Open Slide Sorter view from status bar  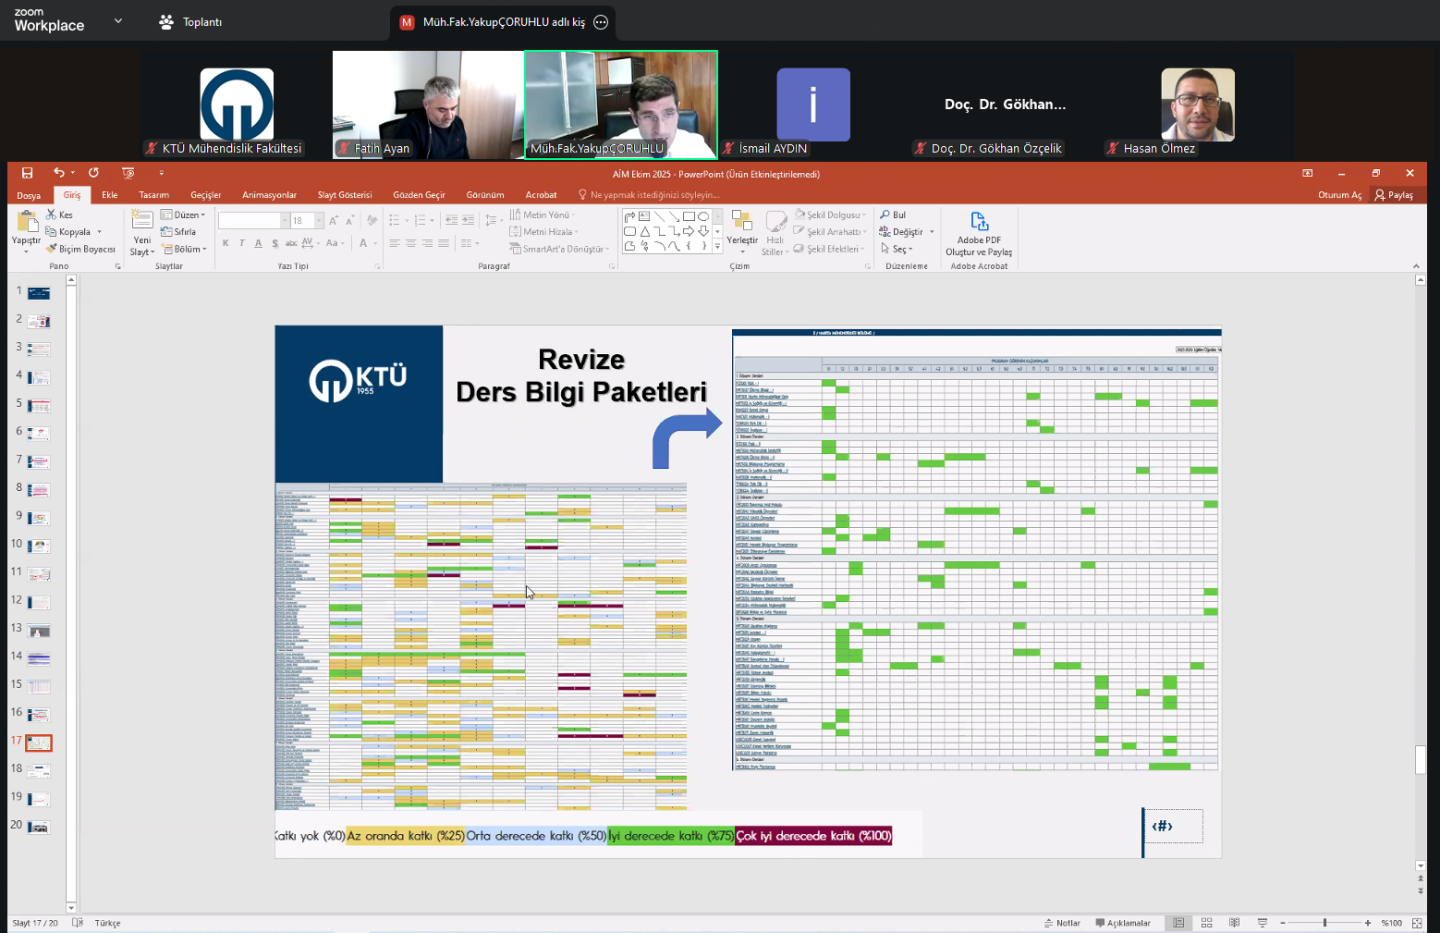click(x=1207, y=923)
